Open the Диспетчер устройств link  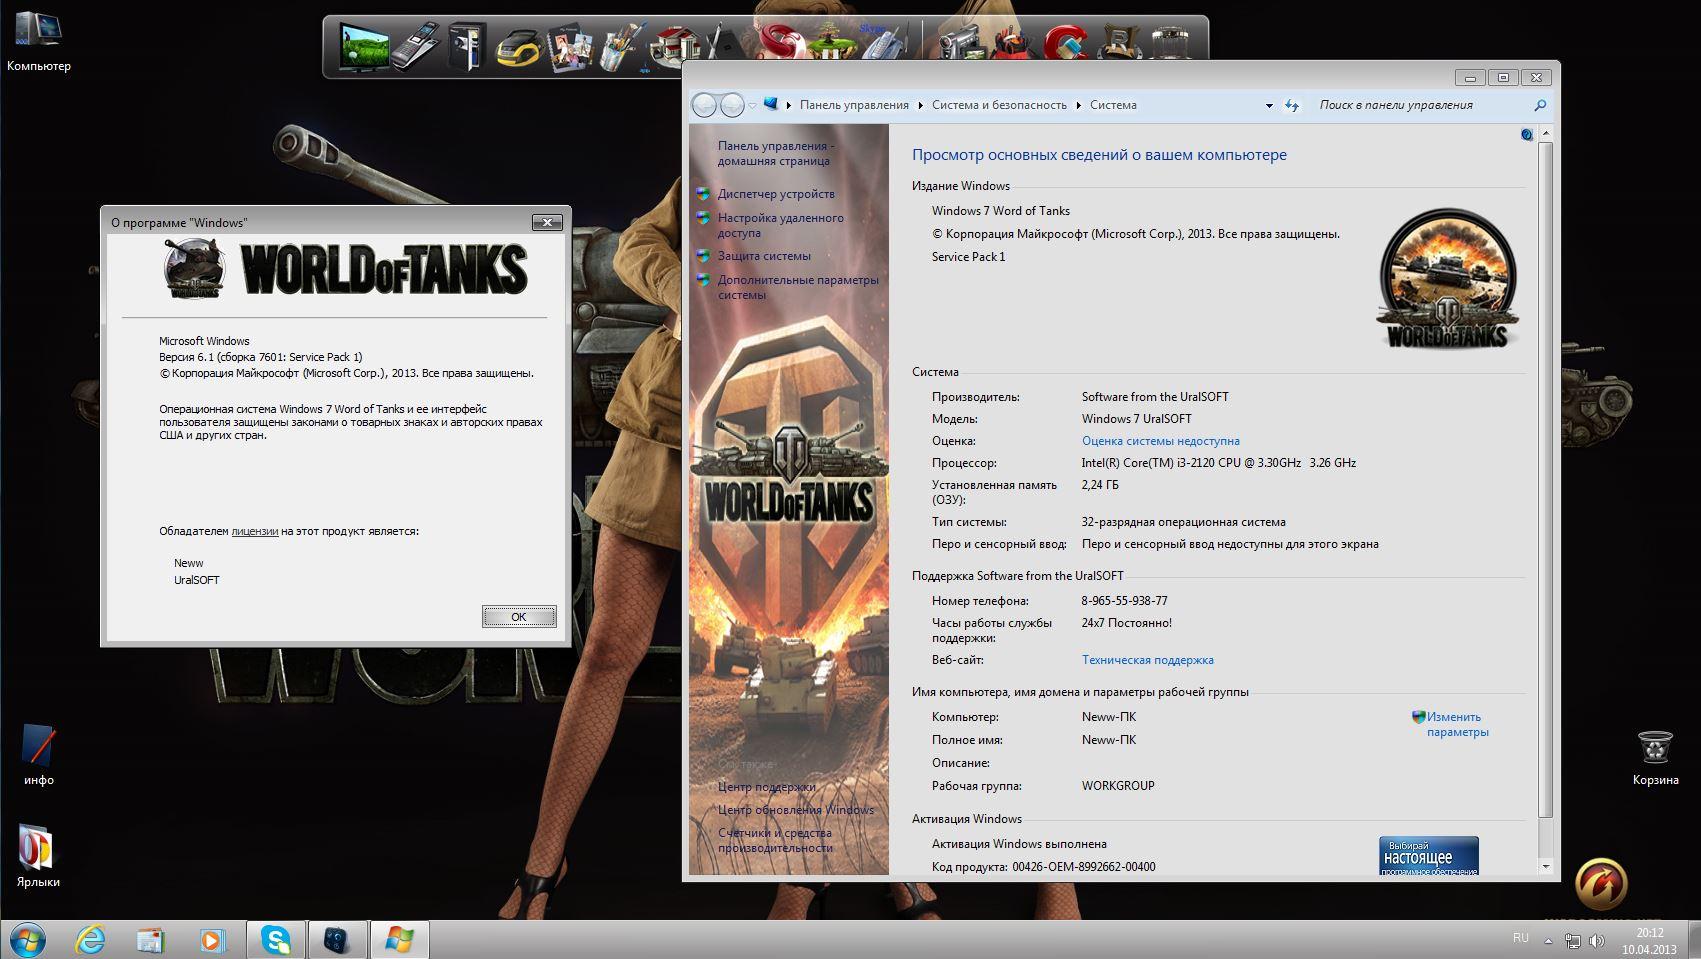(x=776, y=194)
